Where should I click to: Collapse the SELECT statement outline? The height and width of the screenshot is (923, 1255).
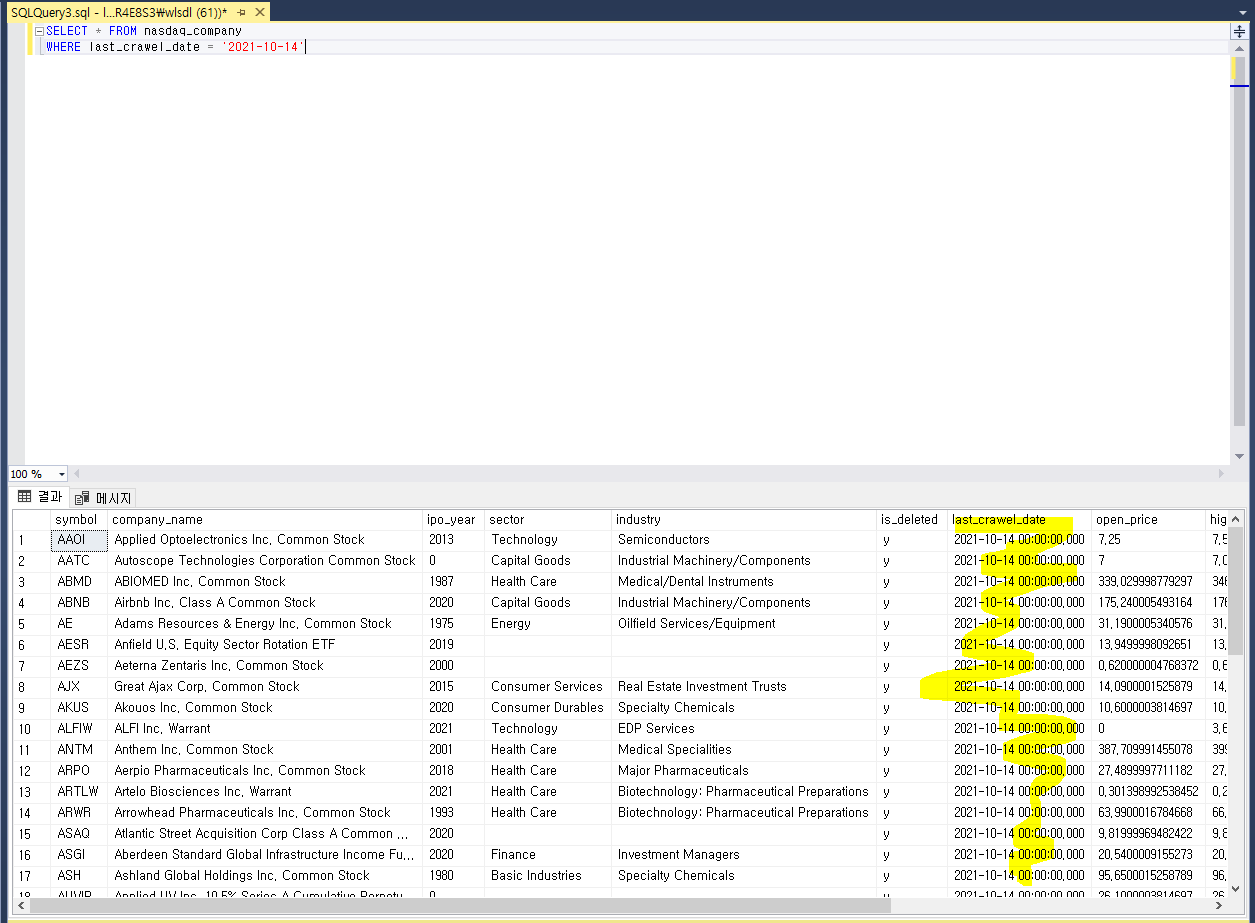(x=39, y=31)
